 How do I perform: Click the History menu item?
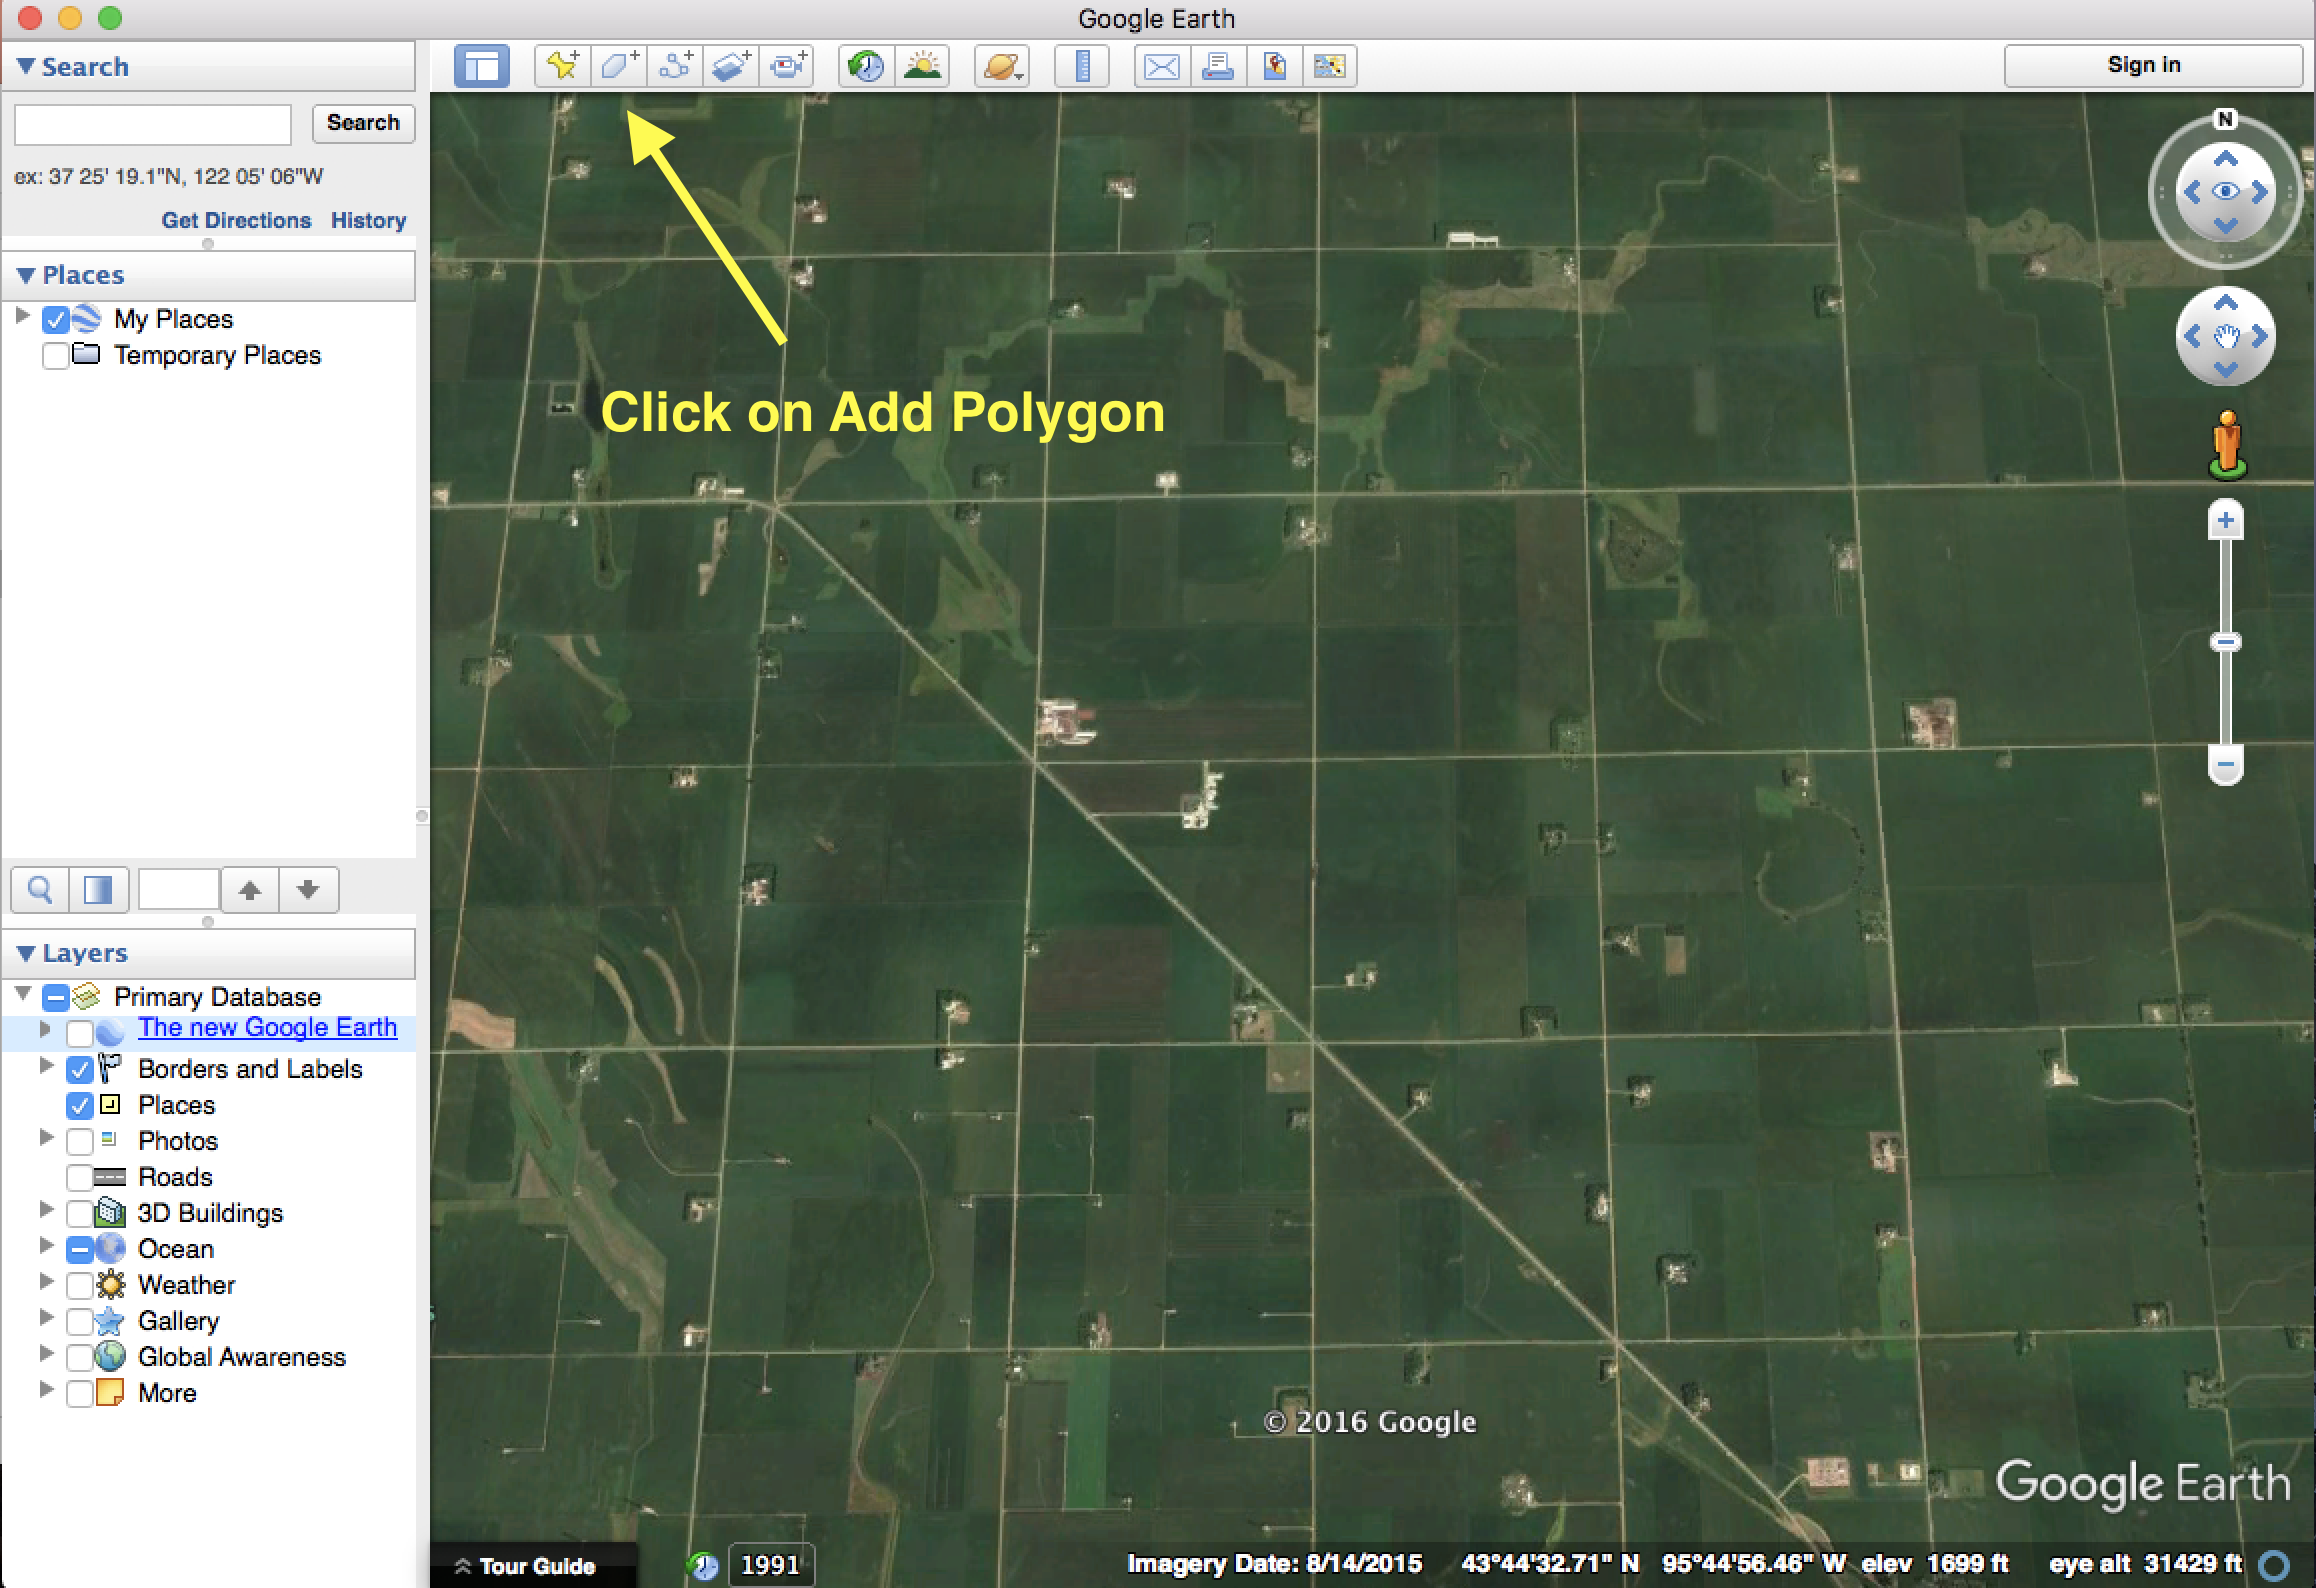pyautogui.click(x=370, y=220)
